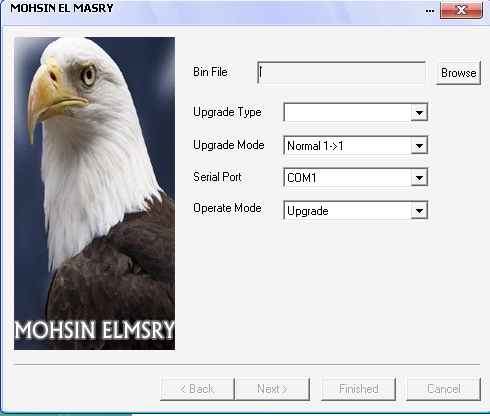Click the MOHSIN EL MASRY window title
The height and width of the screenshot is (416, 490).
coord(62,8)
